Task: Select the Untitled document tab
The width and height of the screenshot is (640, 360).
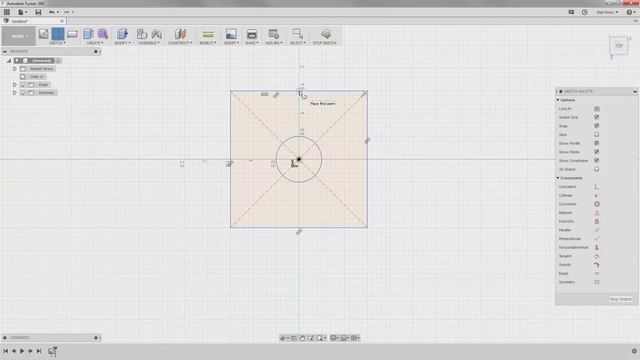Action: point(33,21)
